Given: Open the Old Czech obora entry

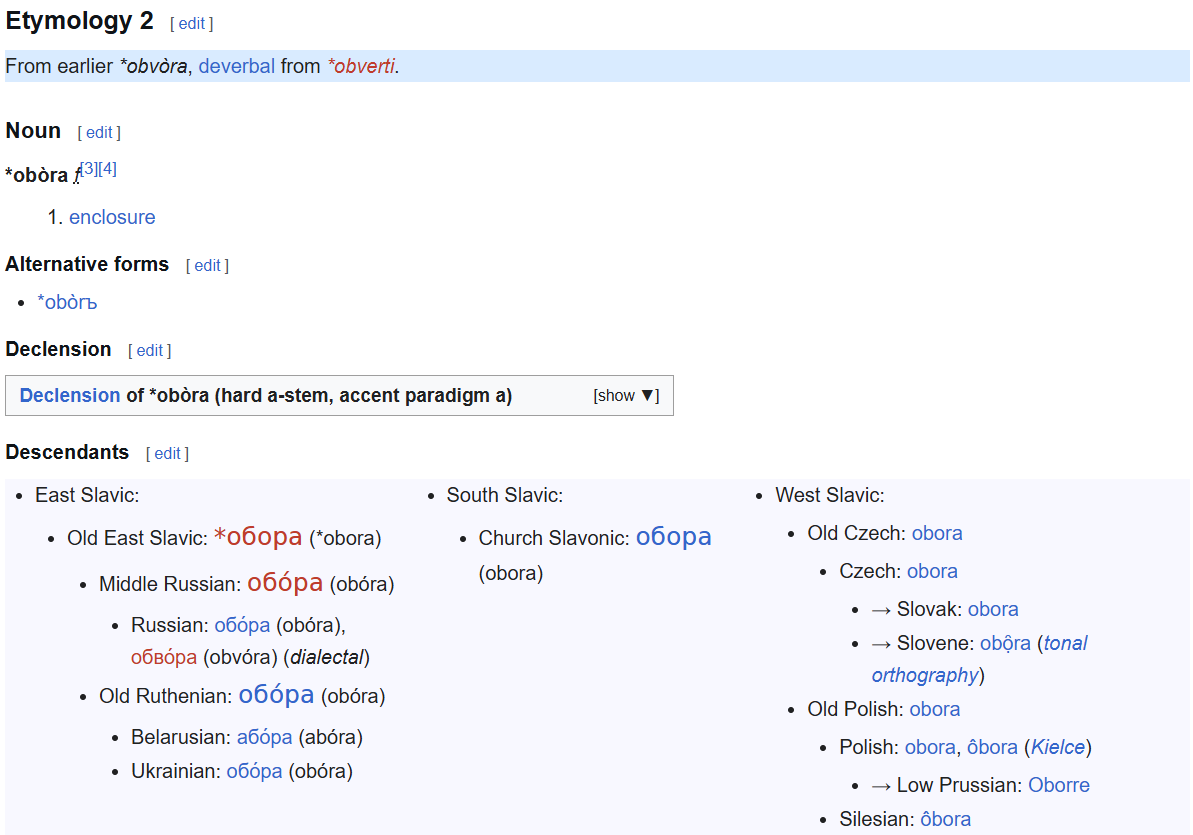Looking at the screenshot, I should 937,534.
